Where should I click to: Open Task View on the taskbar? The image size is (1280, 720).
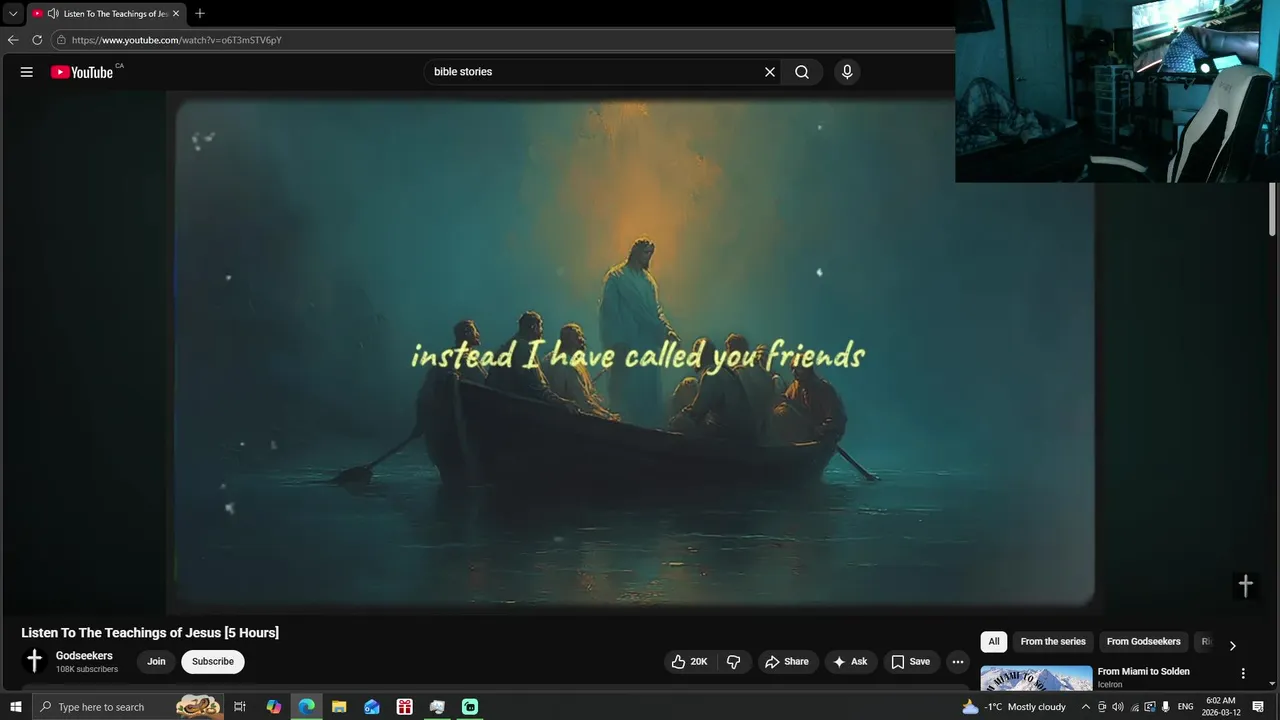coord(240,707)
